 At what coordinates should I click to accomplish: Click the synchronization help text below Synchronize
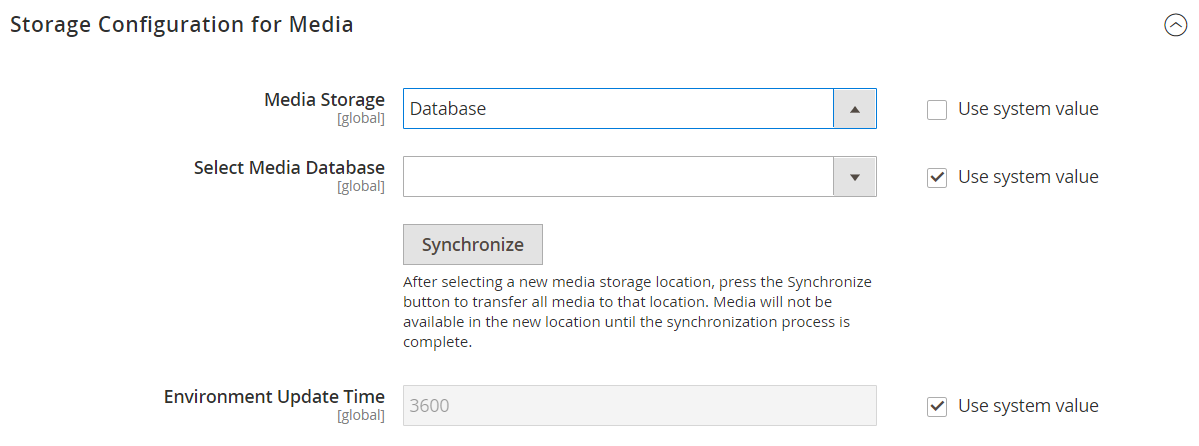pos(637,312)
